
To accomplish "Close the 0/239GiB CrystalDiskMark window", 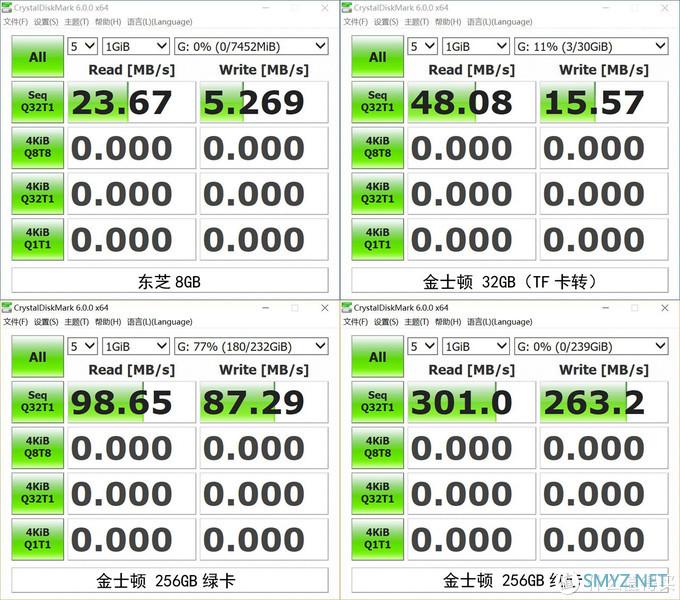I will 664,308.
